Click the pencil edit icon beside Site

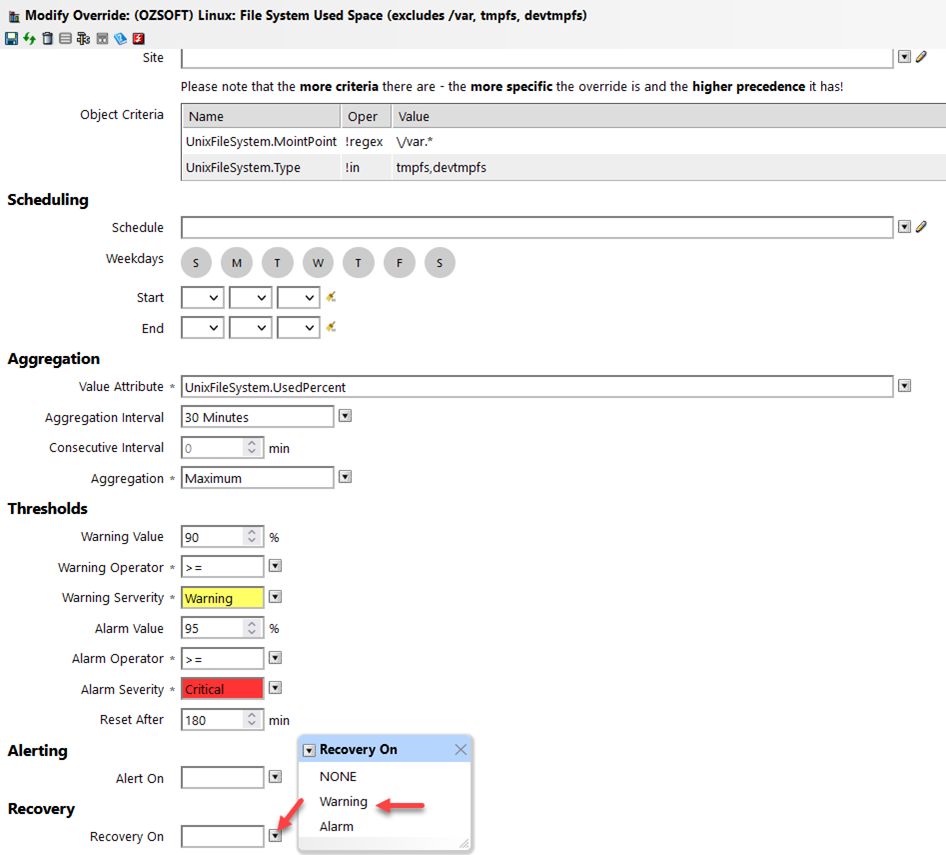pyautogui.click(x=921, y=57)
